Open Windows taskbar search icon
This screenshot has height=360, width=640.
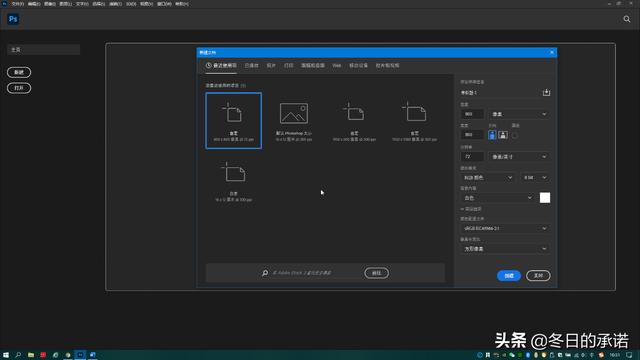coord(18,355)
